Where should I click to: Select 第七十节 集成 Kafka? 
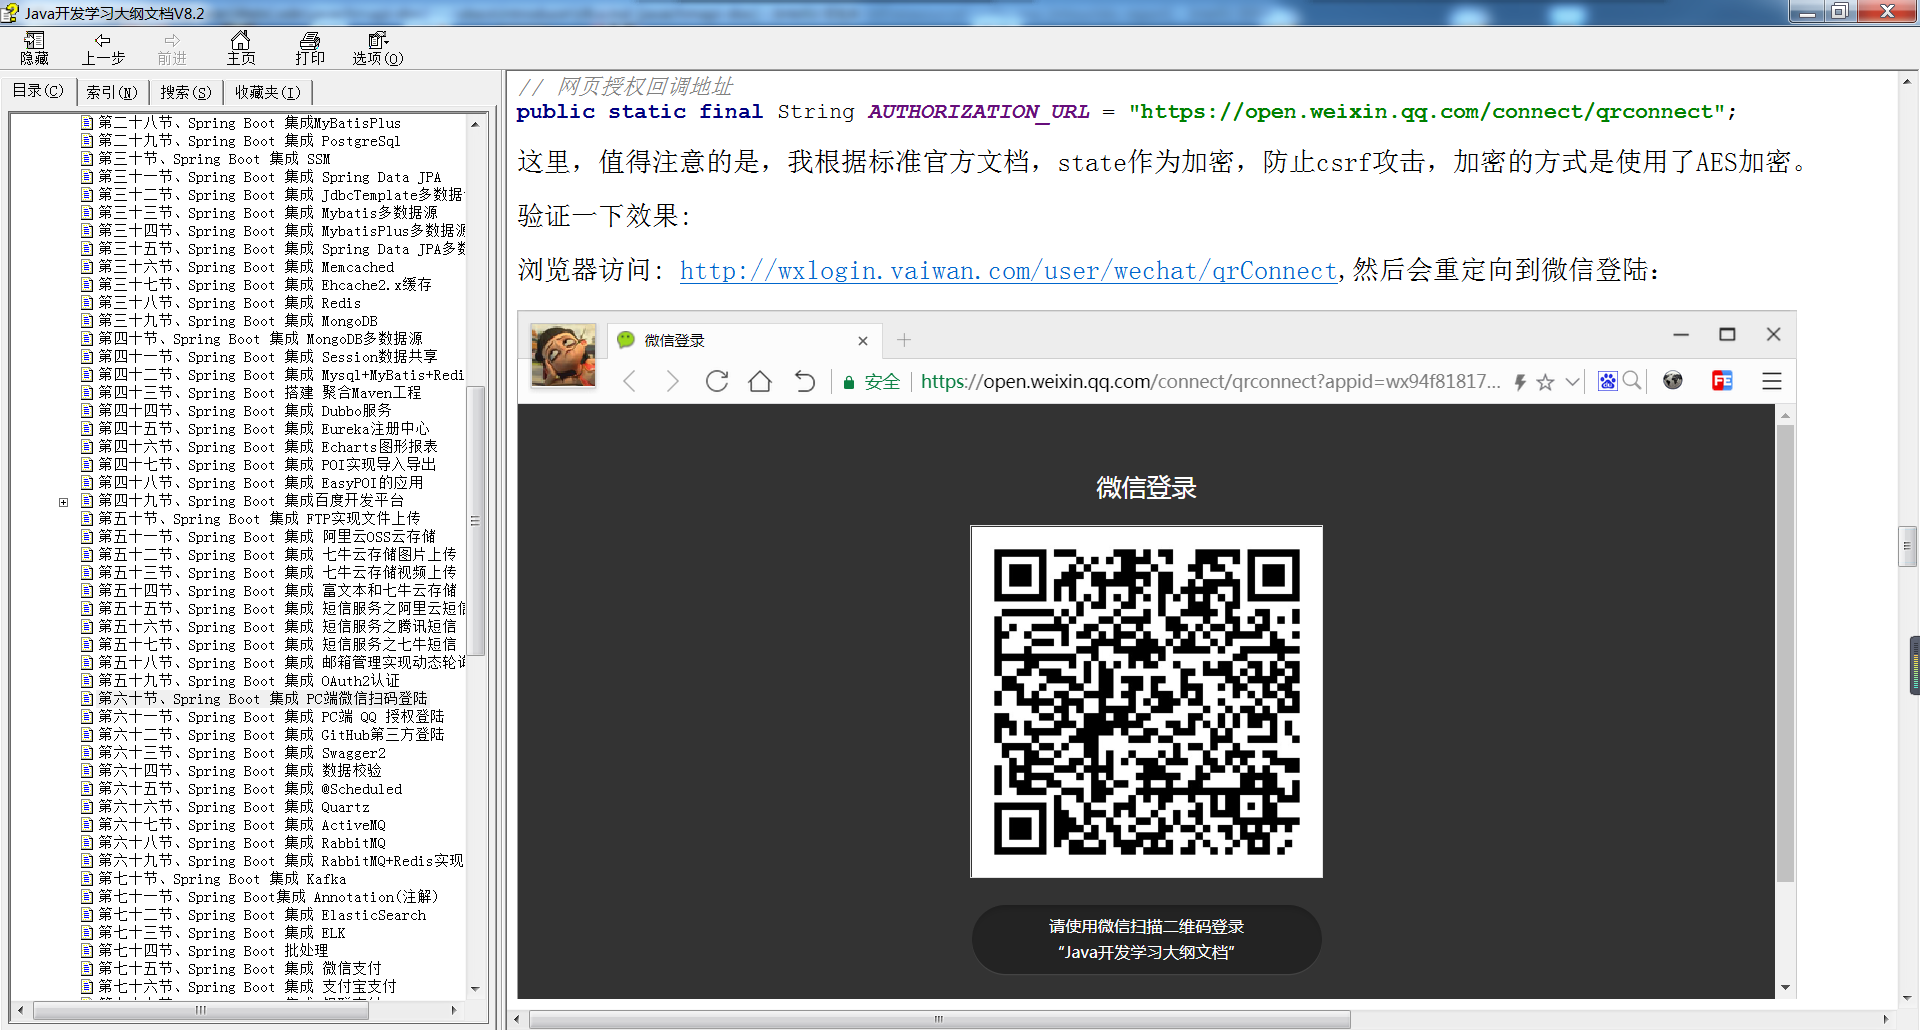(222, 879)
